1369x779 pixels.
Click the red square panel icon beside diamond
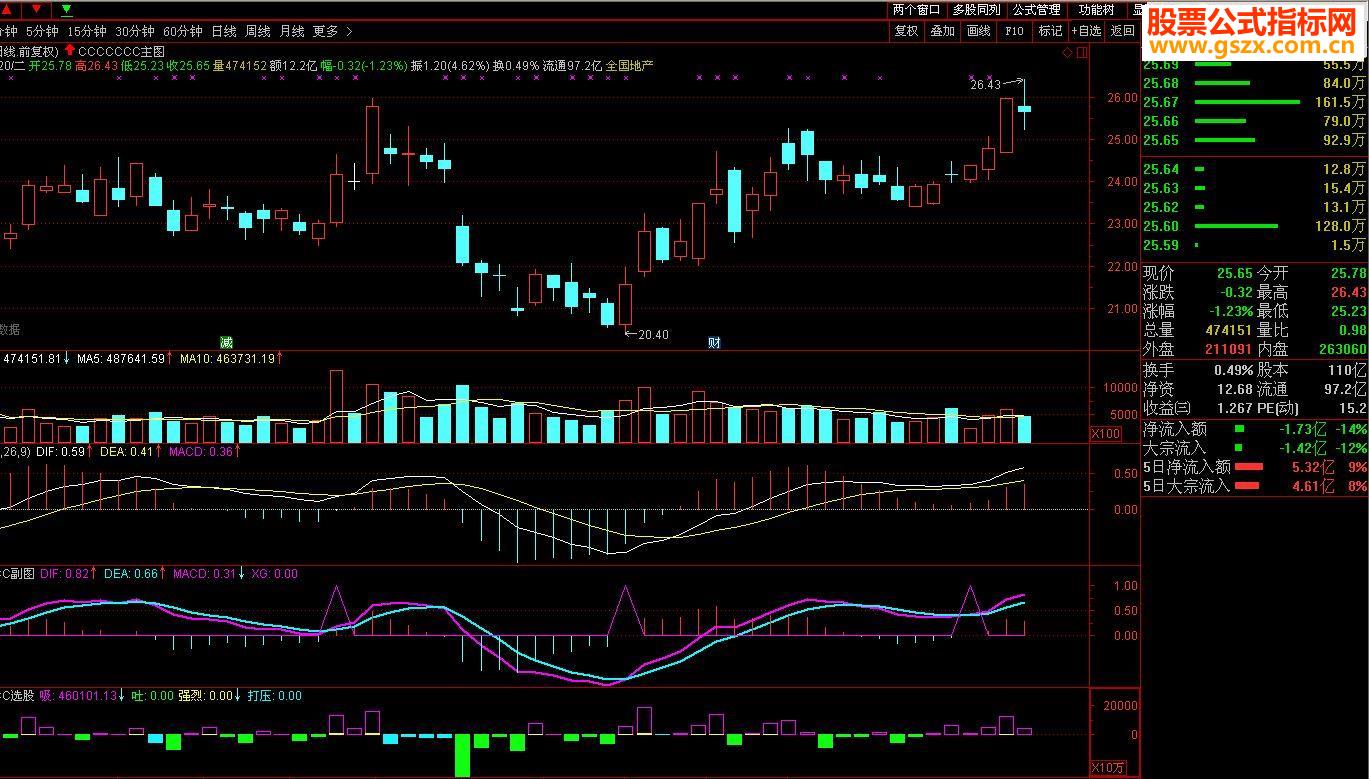[1083, 51]
